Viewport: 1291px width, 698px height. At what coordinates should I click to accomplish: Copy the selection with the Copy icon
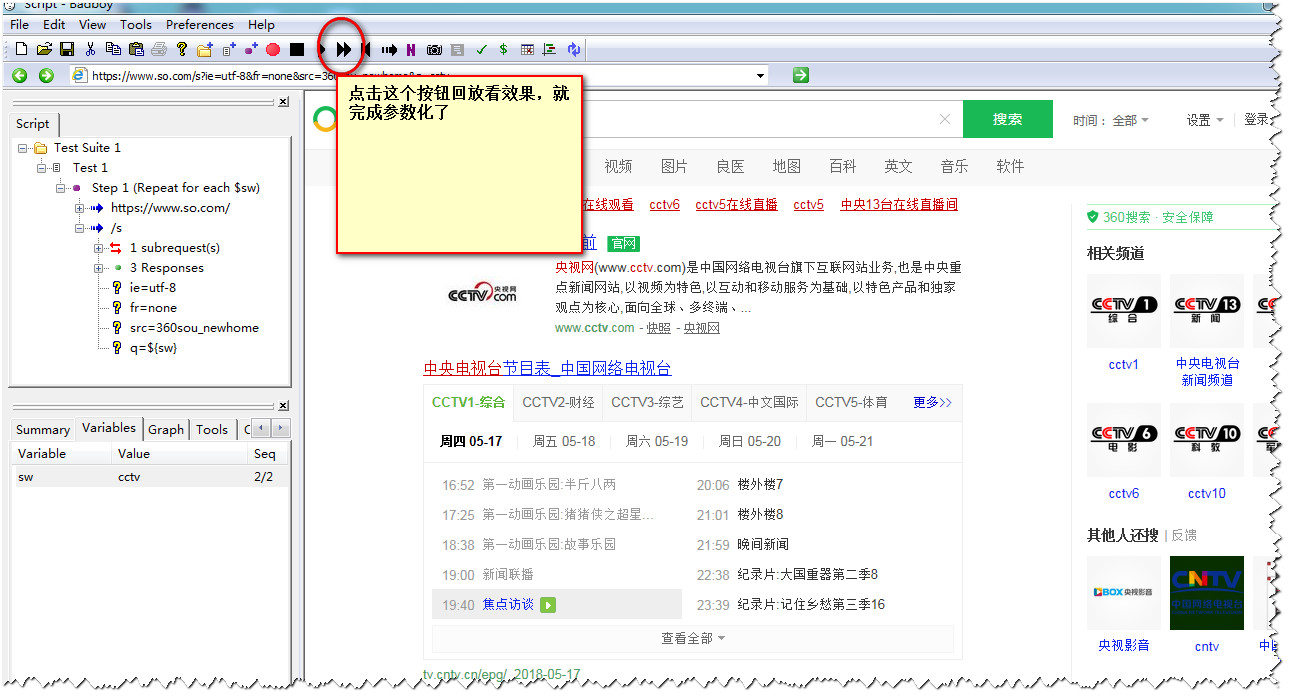[x=113, y=49]
